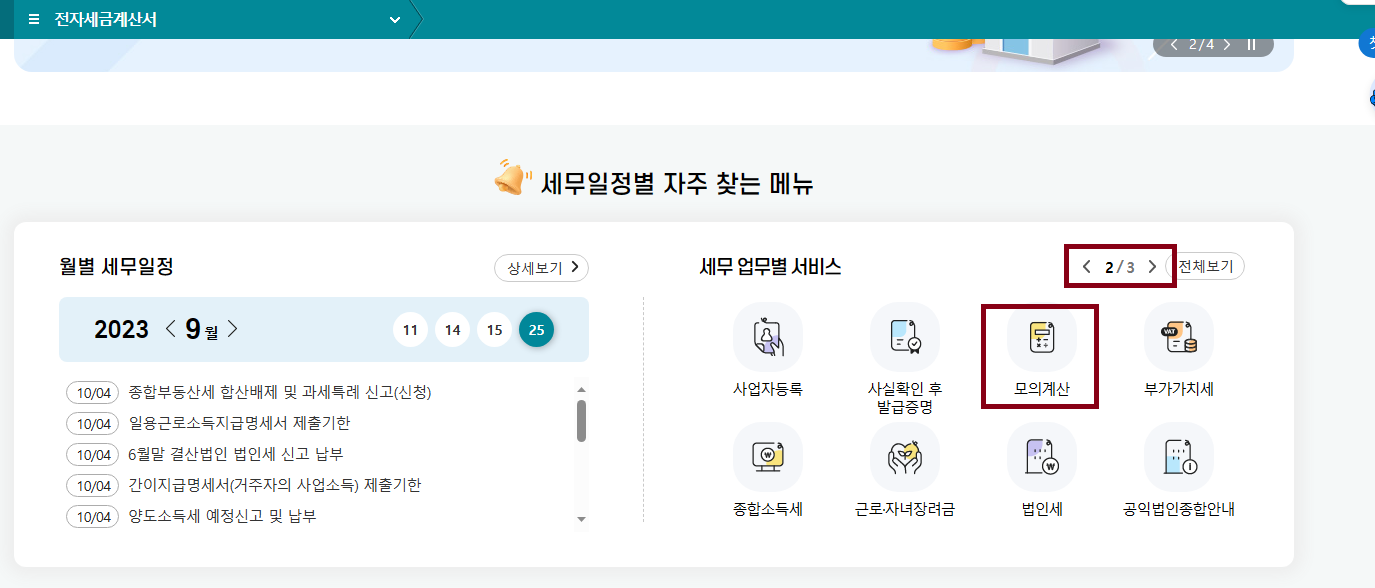This screenshot has height=588, width=1375.
Task: Go back a page with the left pagination arrow
Action: point(1086,266)
